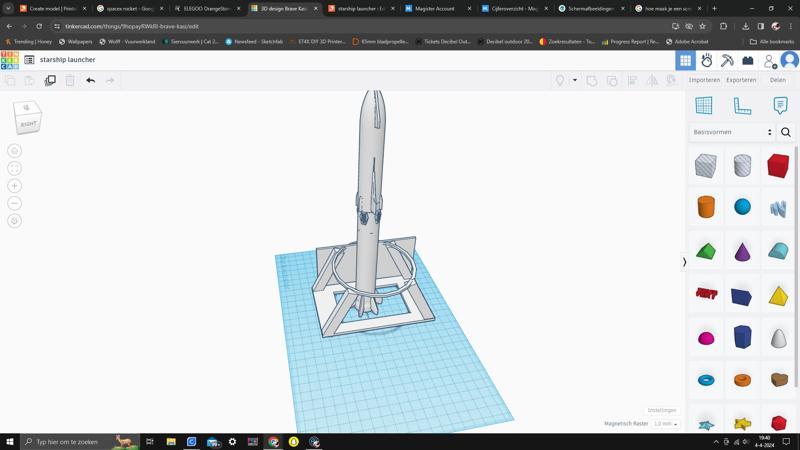The width and height of the screenshot is (800, 450).
Task: Open the designs list icon beside title
Action: click(x=29, y=60)
